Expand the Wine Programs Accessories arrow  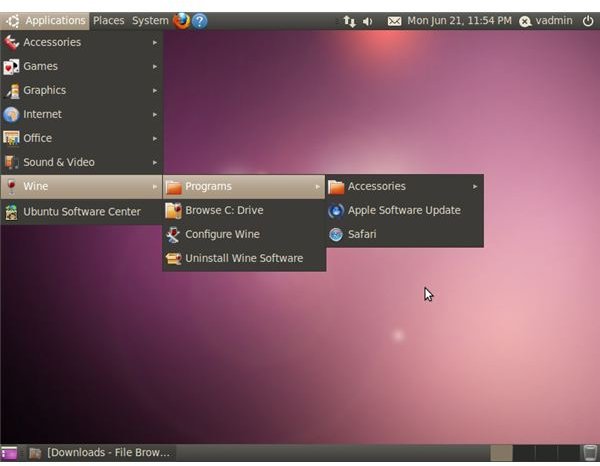tap(474, 187)
